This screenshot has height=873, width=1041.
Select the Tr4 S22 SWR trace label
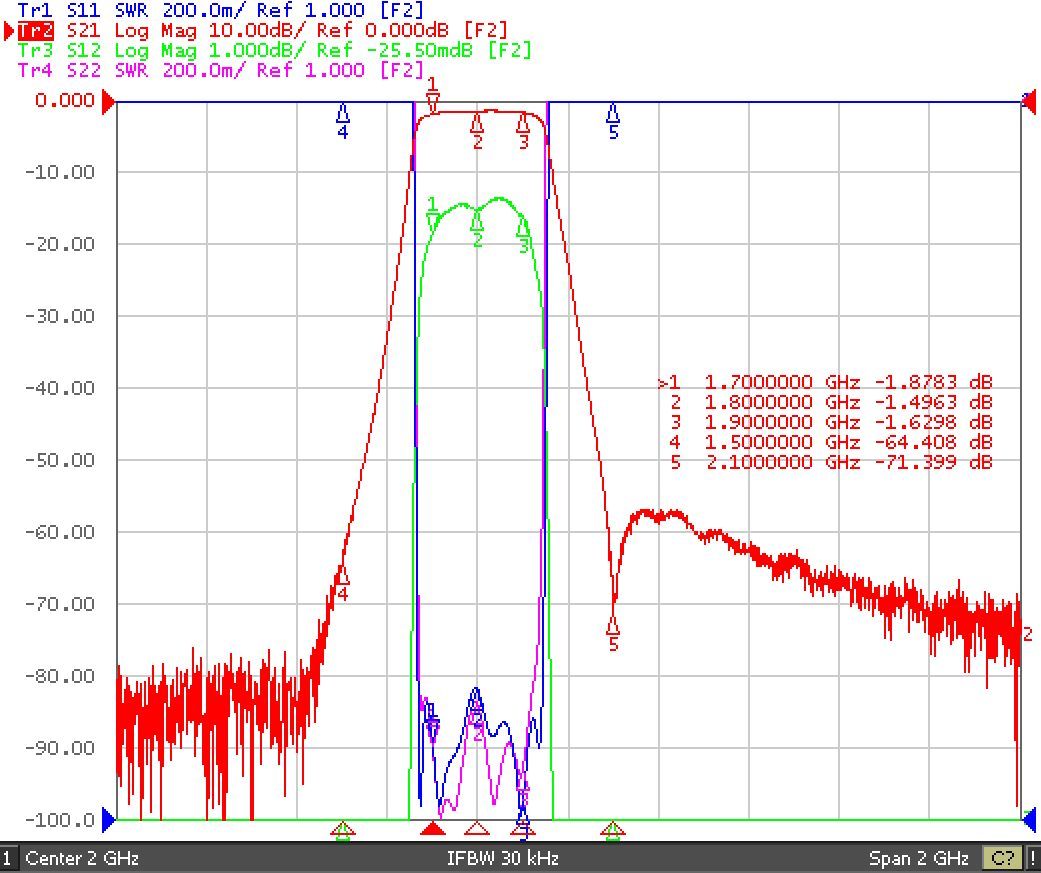click(220, 70)
